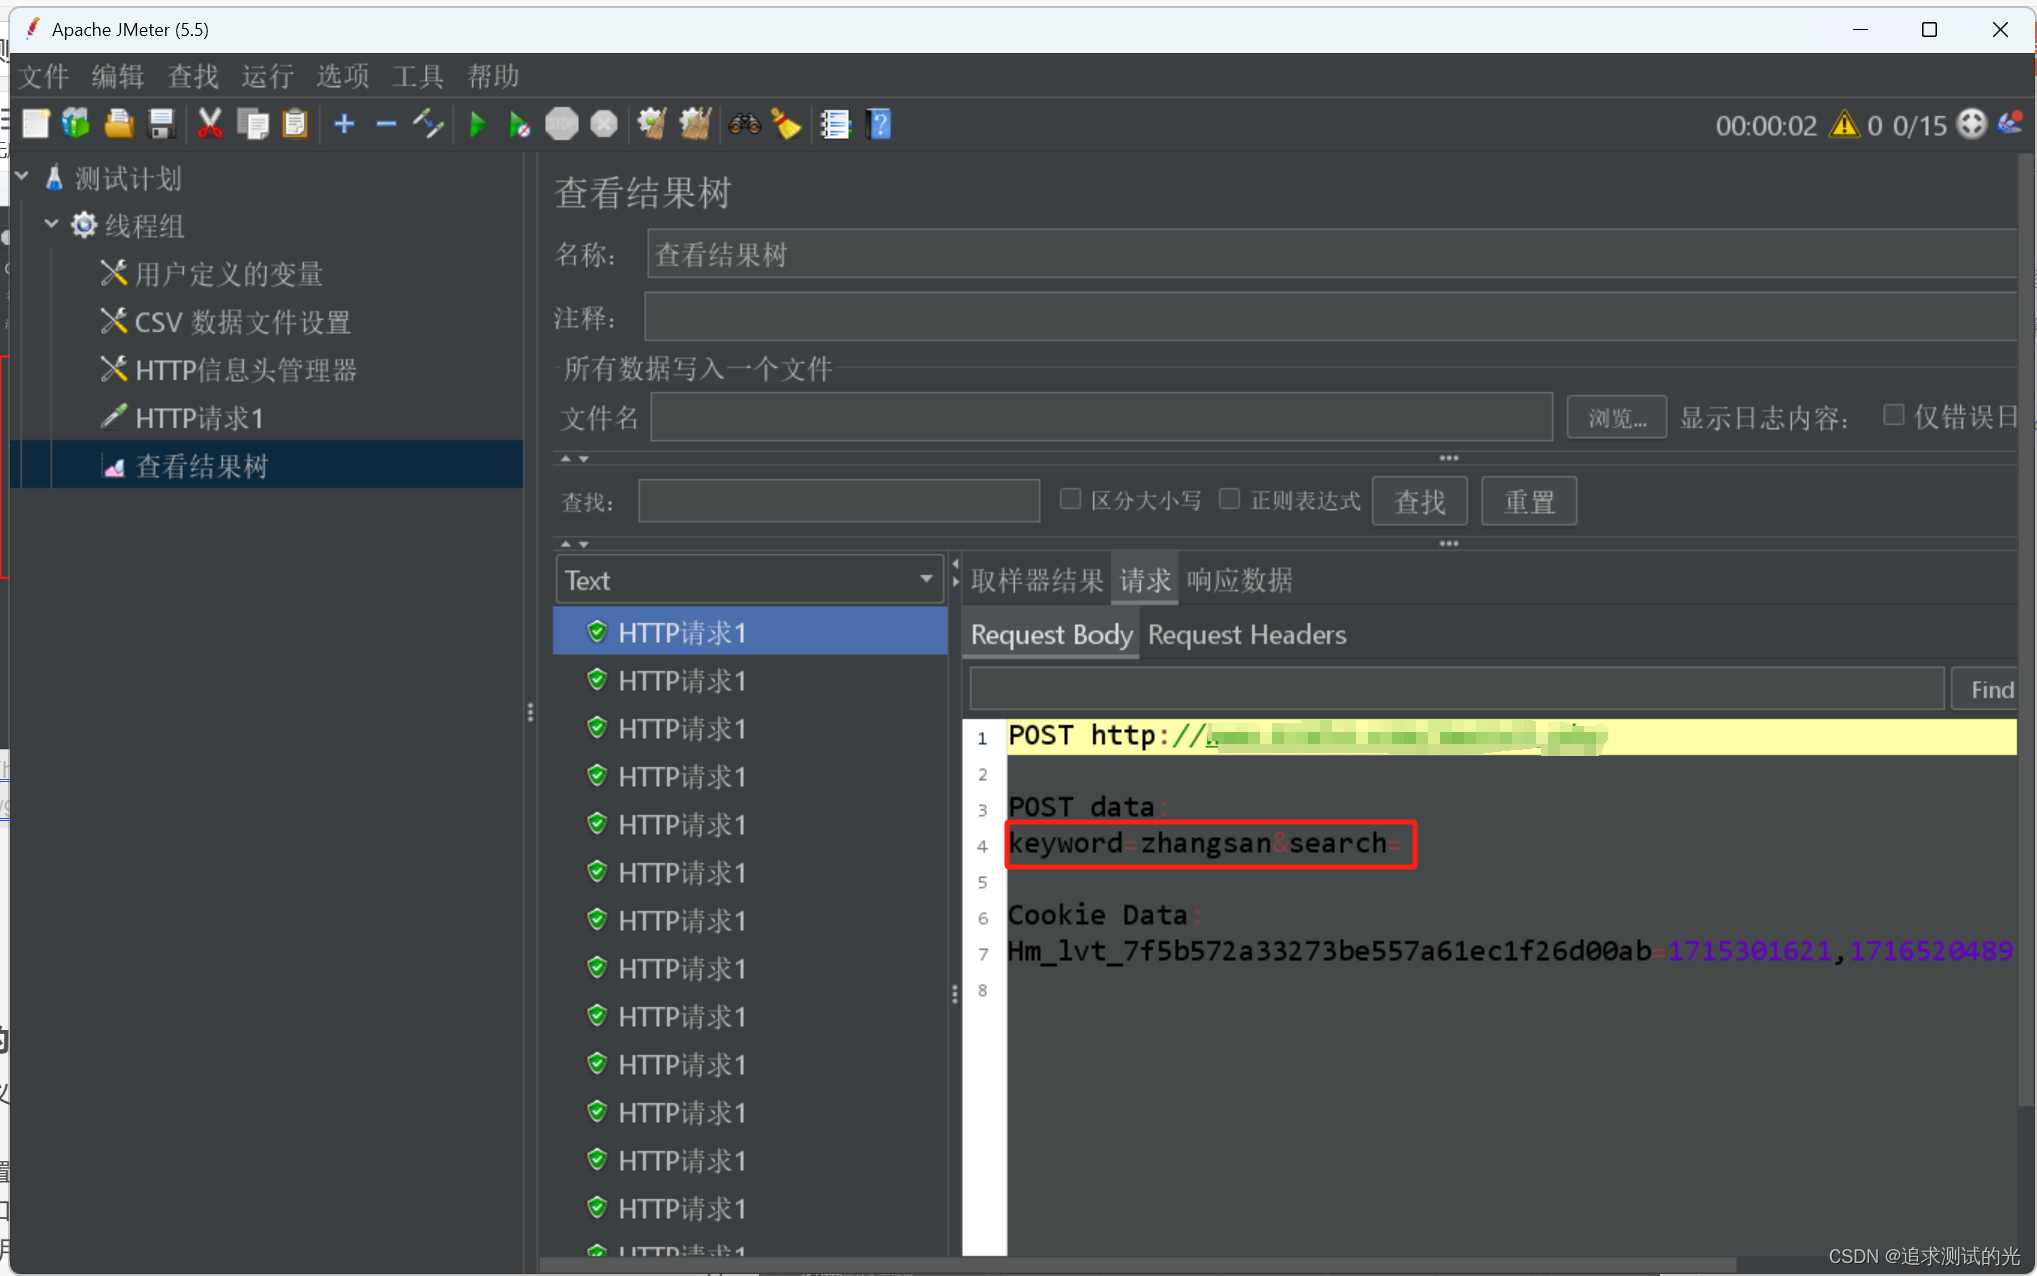This screenshot has width=2037, height=1276.
Task: Open the Text renderer dropdown
Action: point(749,580)
